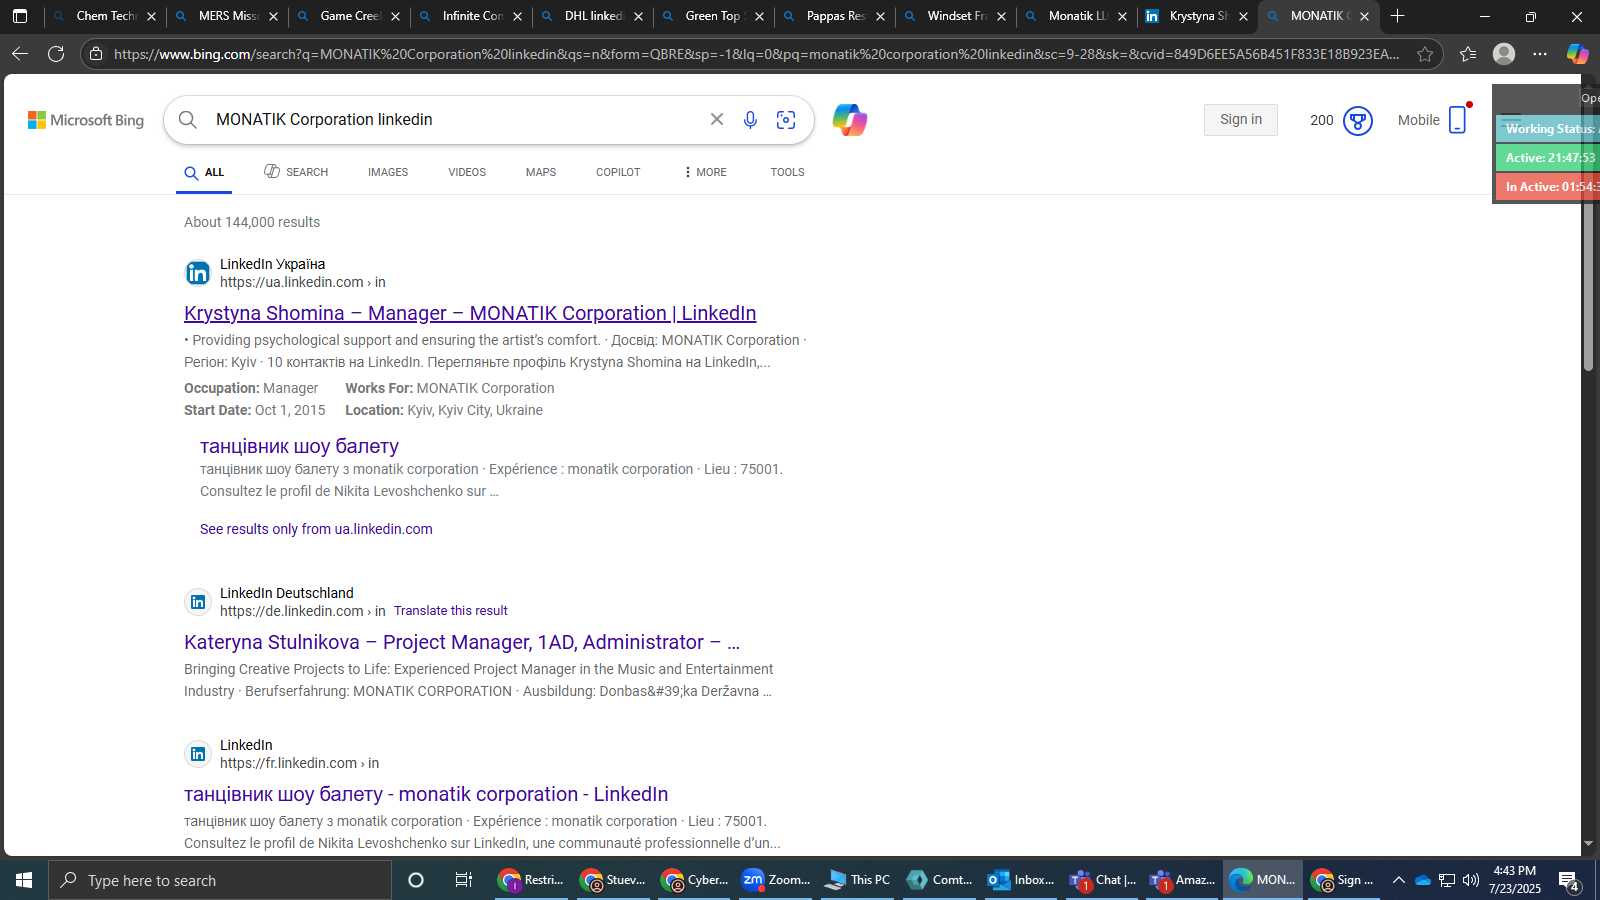The height and width of the screenshot is (900, 1600).
Task: View site information lock icon
Action: (96, 54)
